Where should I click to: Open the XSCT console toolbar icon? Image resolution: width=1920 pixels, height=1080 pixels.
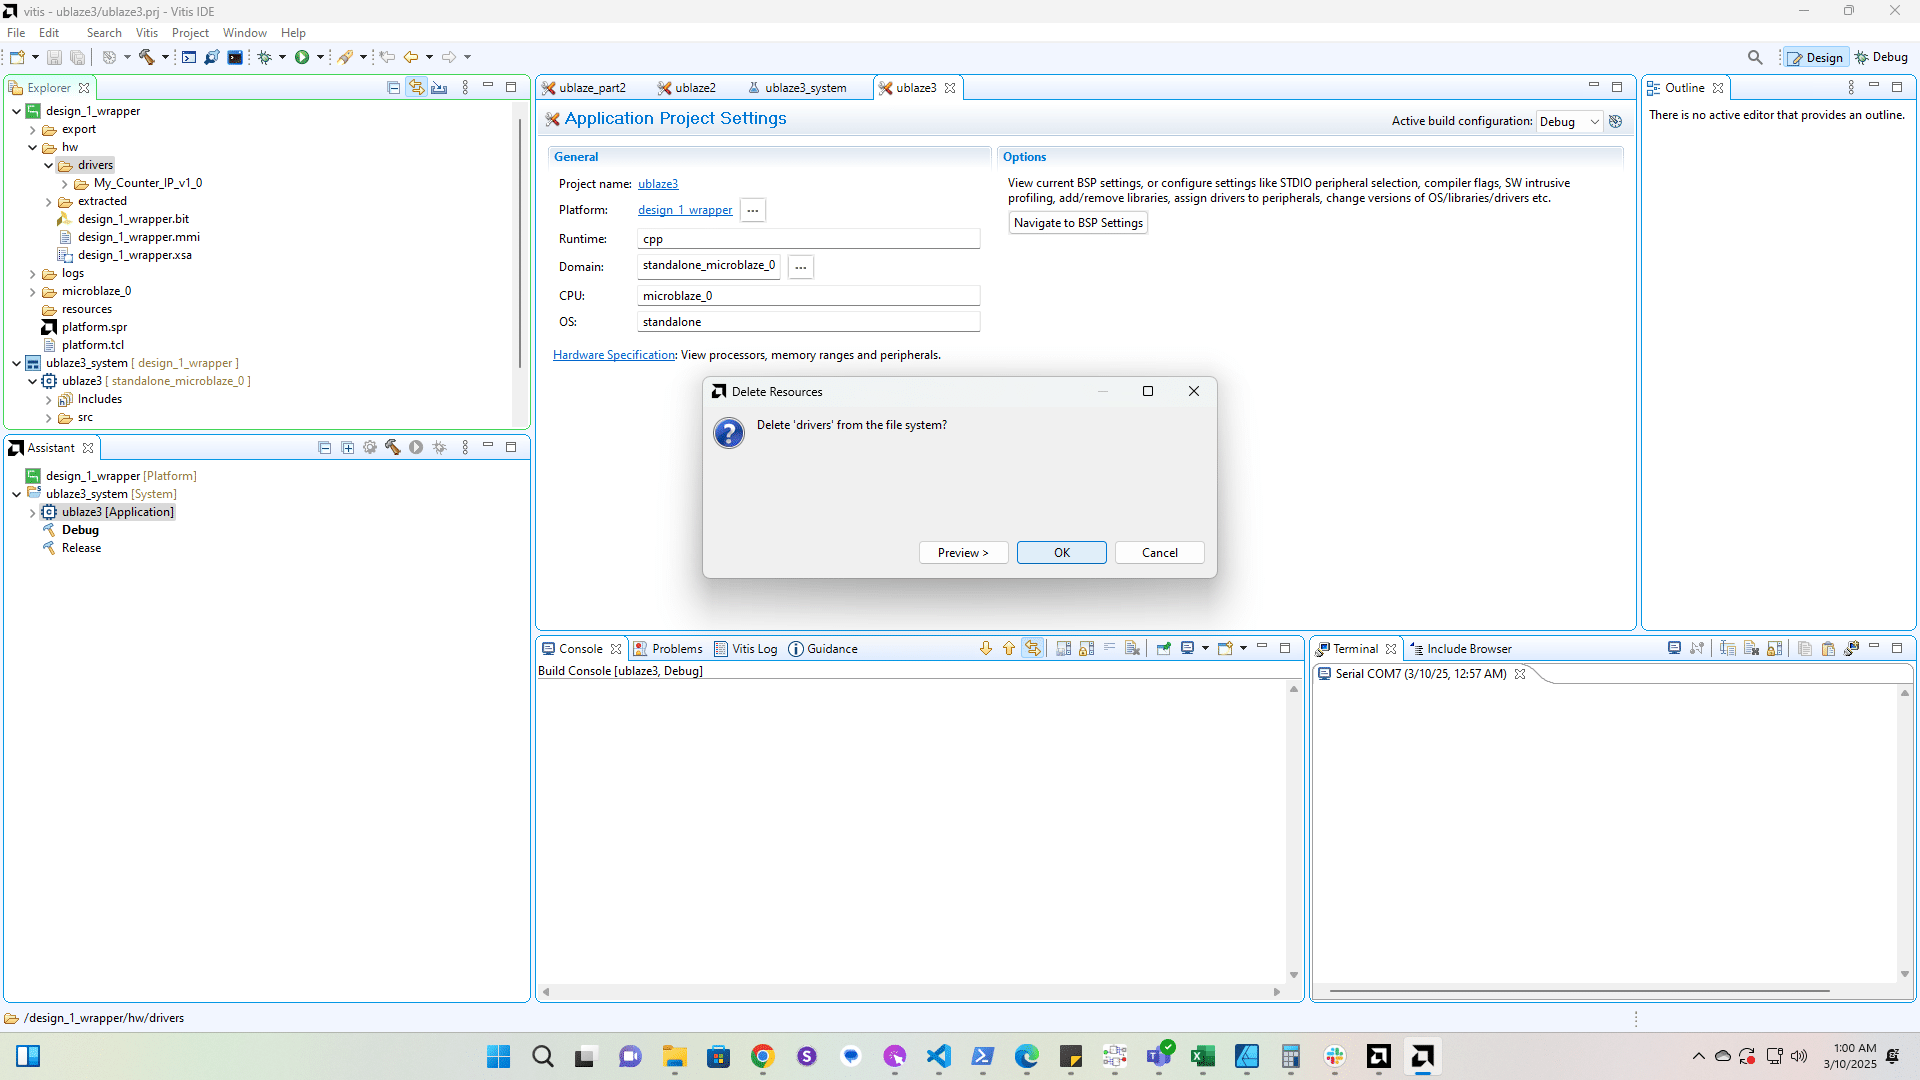pyautogui.click(x=189, y=57)
